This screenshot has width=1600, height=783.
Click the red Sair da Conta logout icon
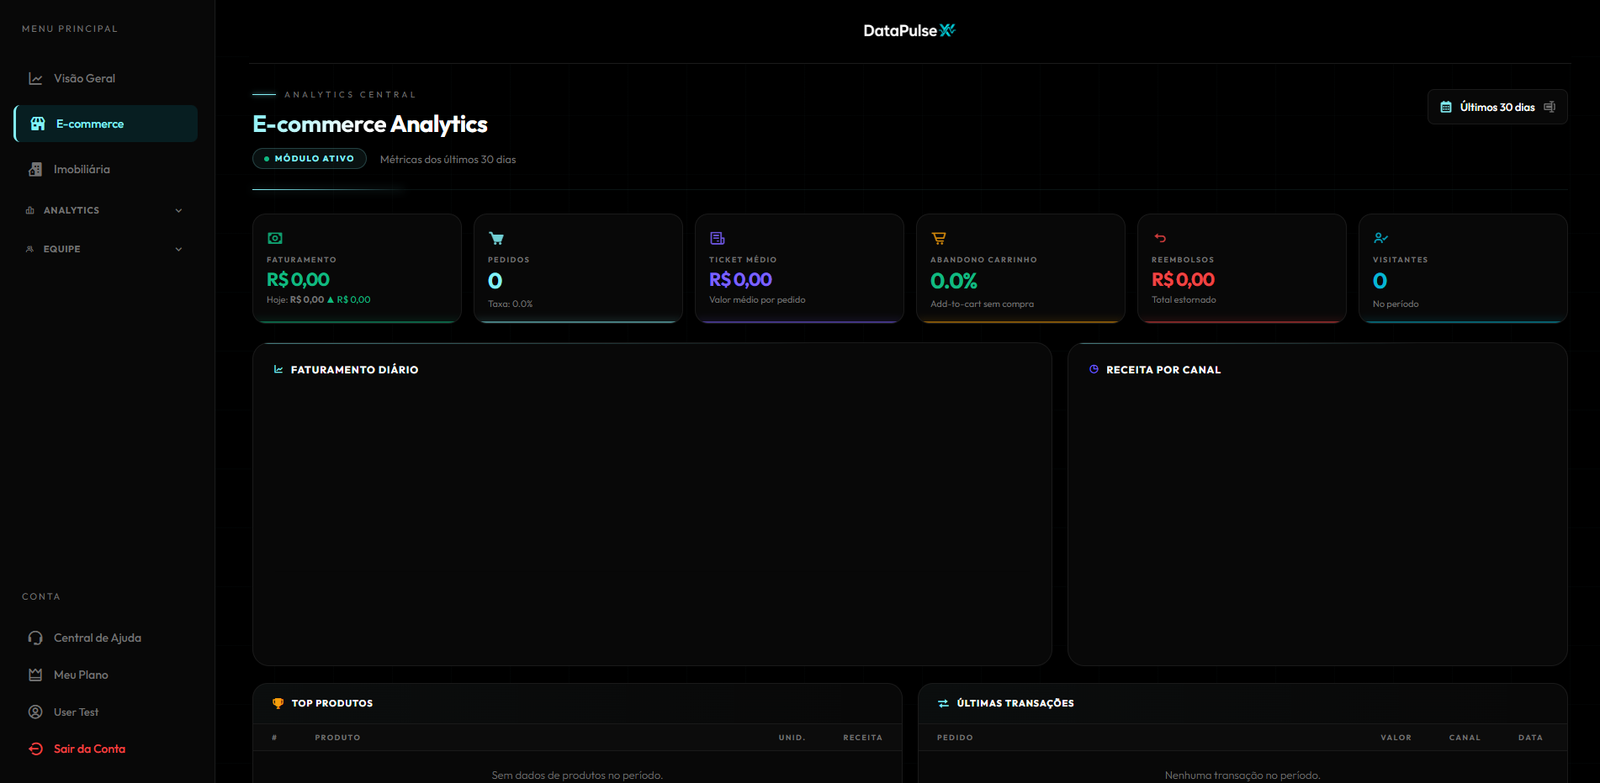point(36,749)
